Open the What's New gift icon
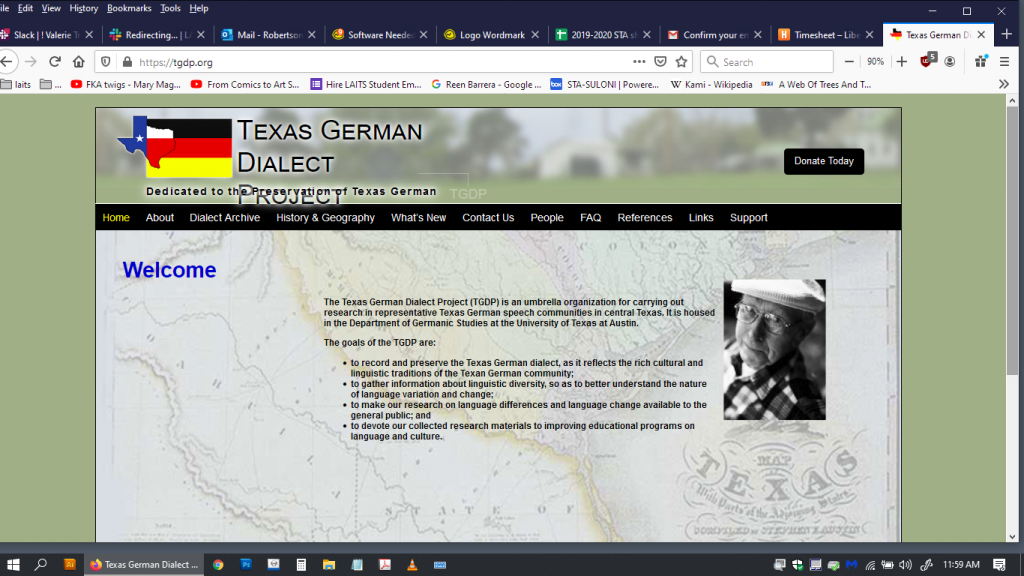Viewport: 1024px width, 576px height. 981,61
